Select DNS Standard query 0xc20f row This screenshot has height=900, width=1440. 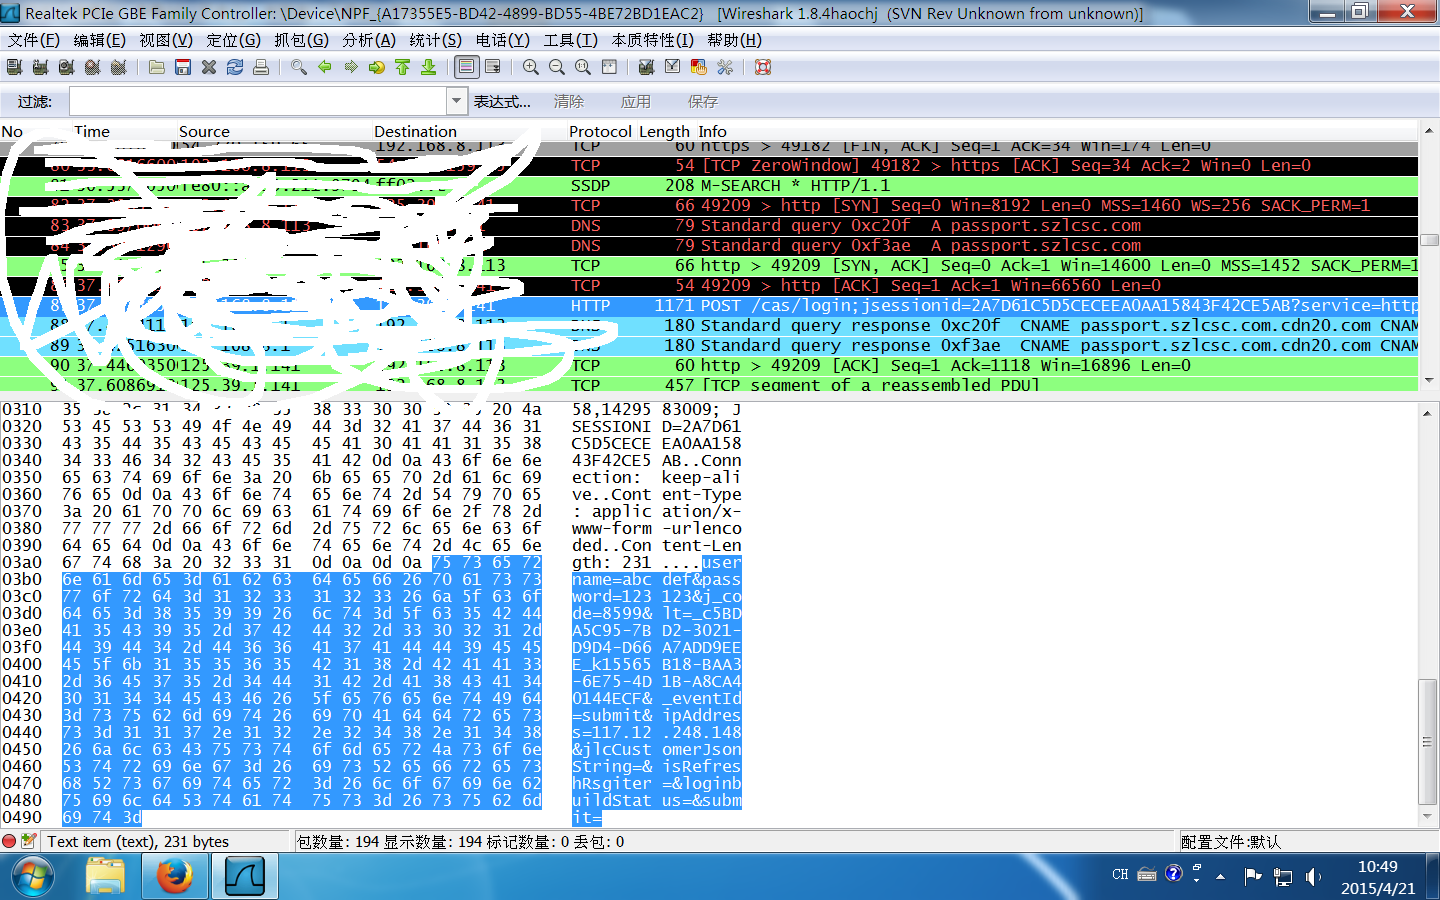click(709, 226)
